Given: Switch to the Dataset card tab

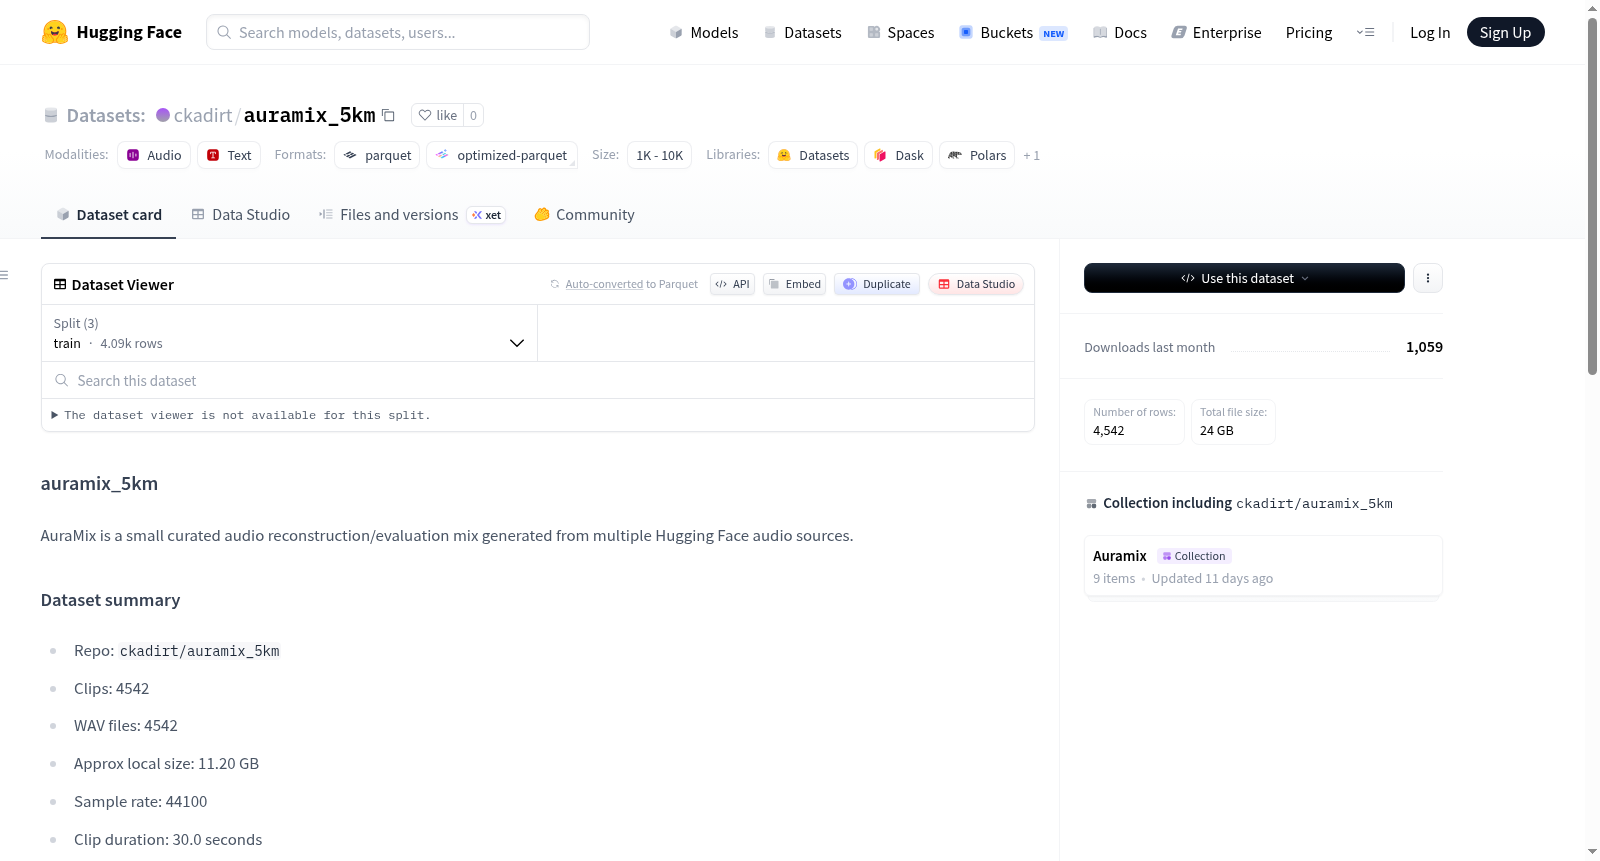Looking at the screenshot, I should (x=108, y=215).
